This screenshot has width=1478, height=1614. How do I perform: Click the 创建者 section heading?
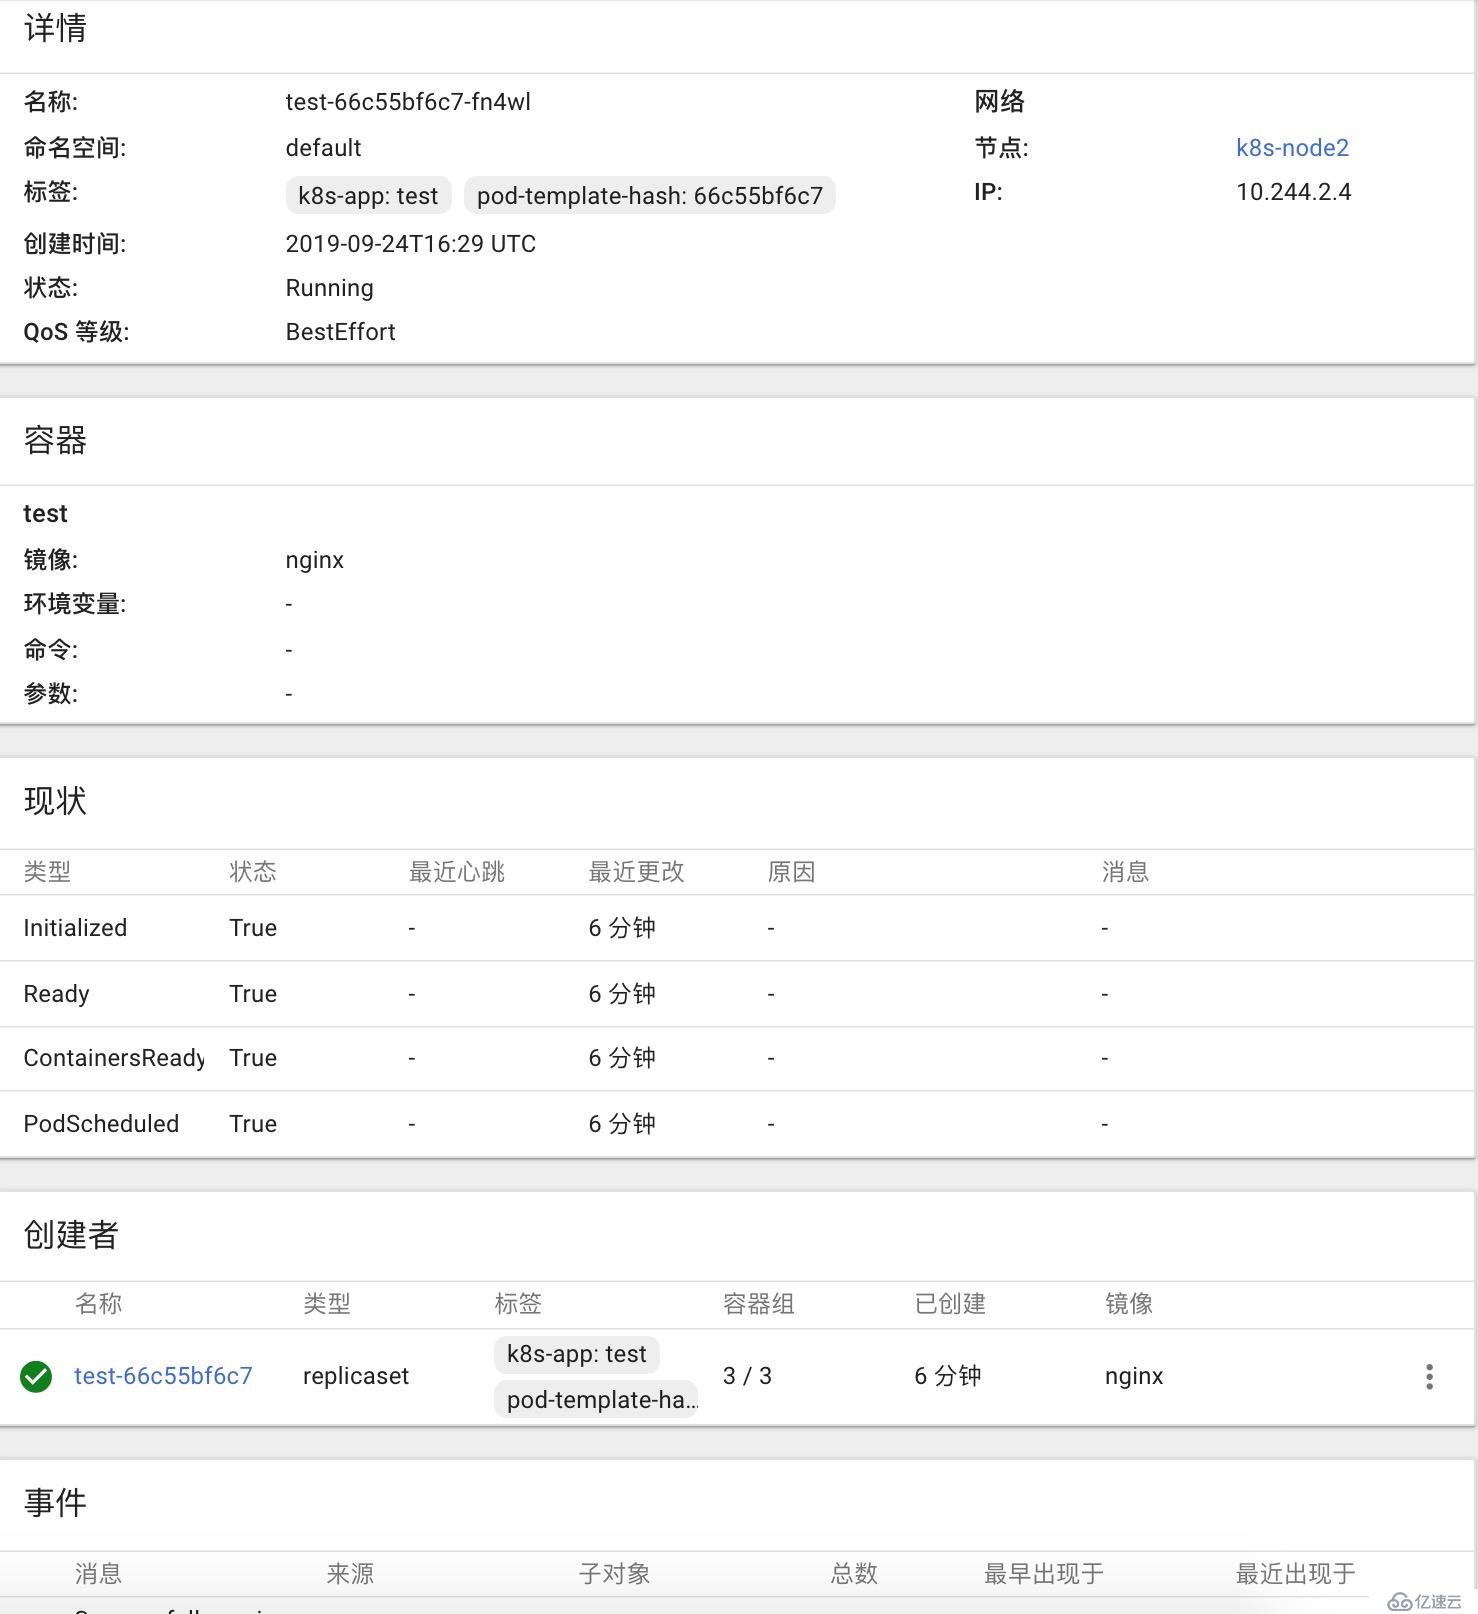[x=71, y=1235]
